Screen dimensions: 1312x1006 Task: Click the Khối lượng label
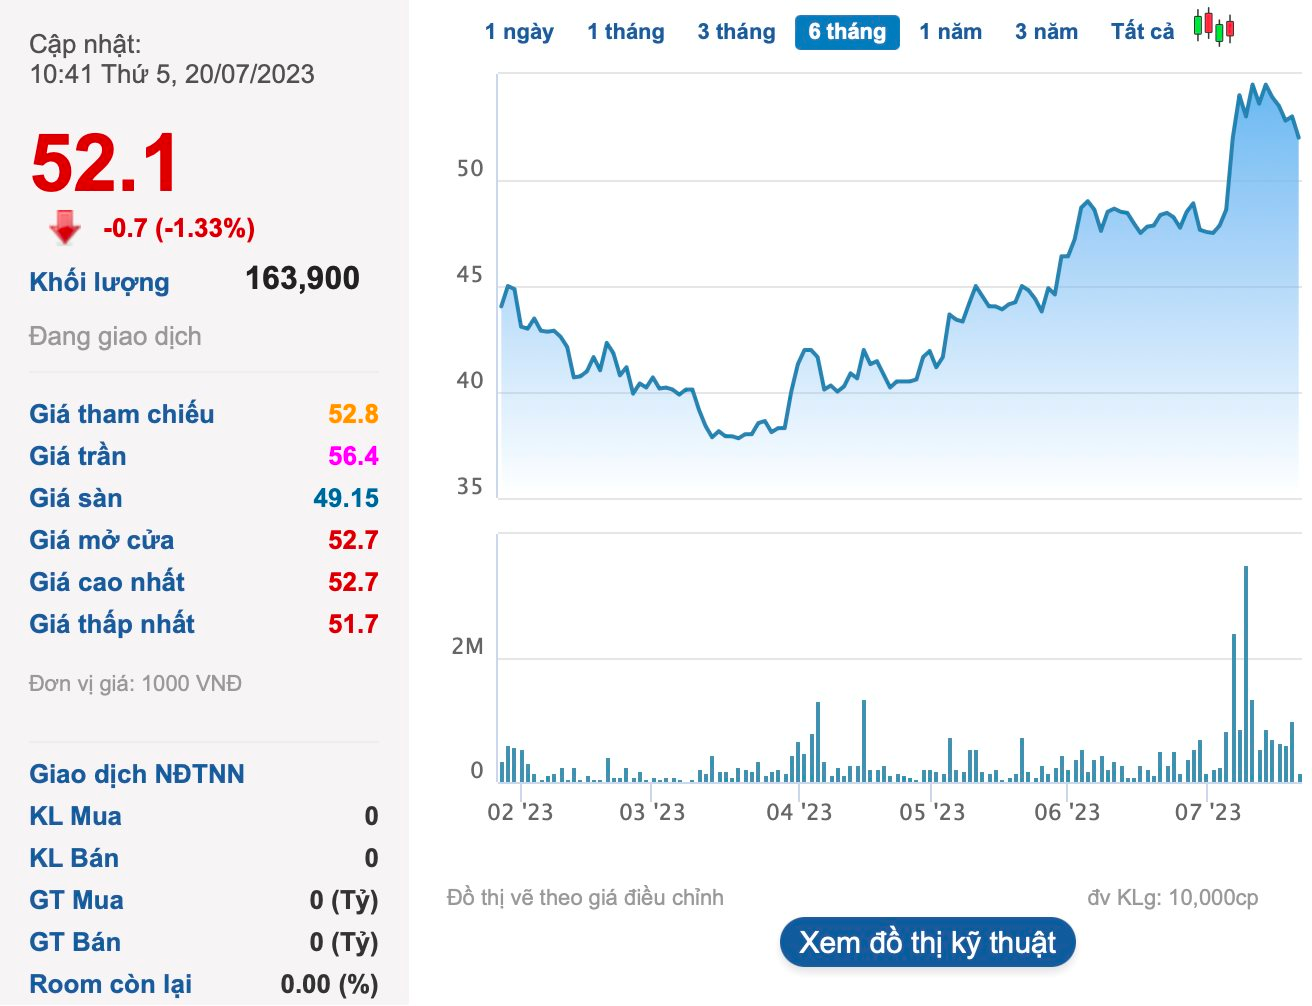click(x=99, y=282)
